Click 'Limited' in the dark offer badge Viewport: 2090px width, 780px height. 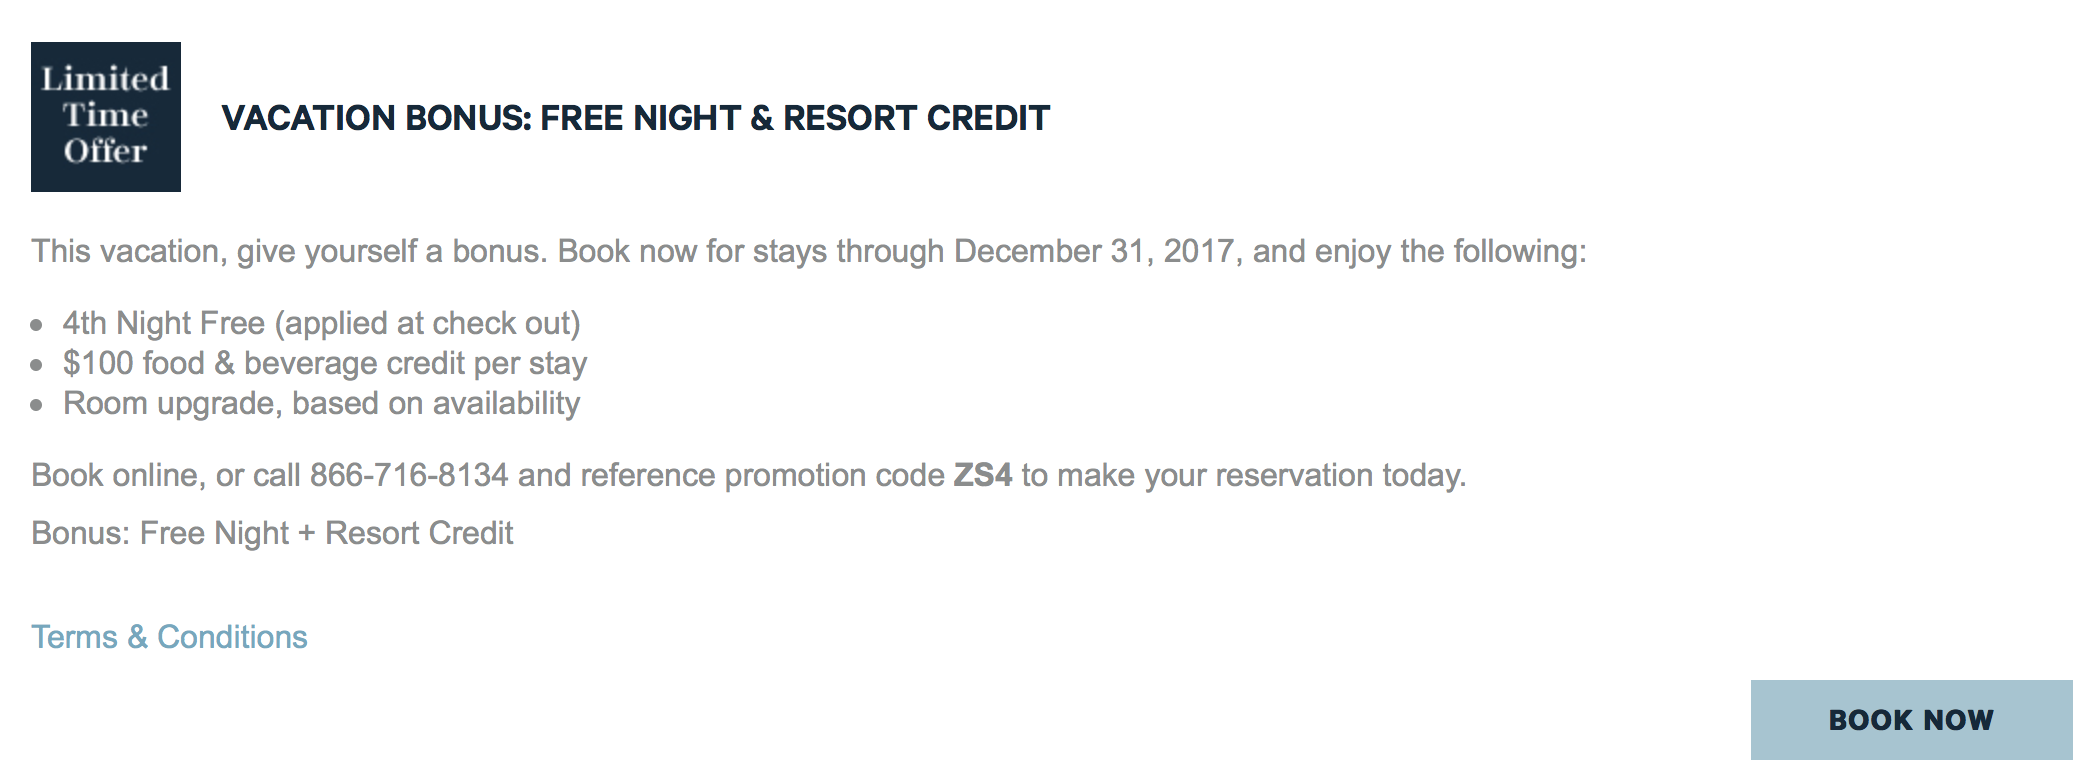point(105,79)
